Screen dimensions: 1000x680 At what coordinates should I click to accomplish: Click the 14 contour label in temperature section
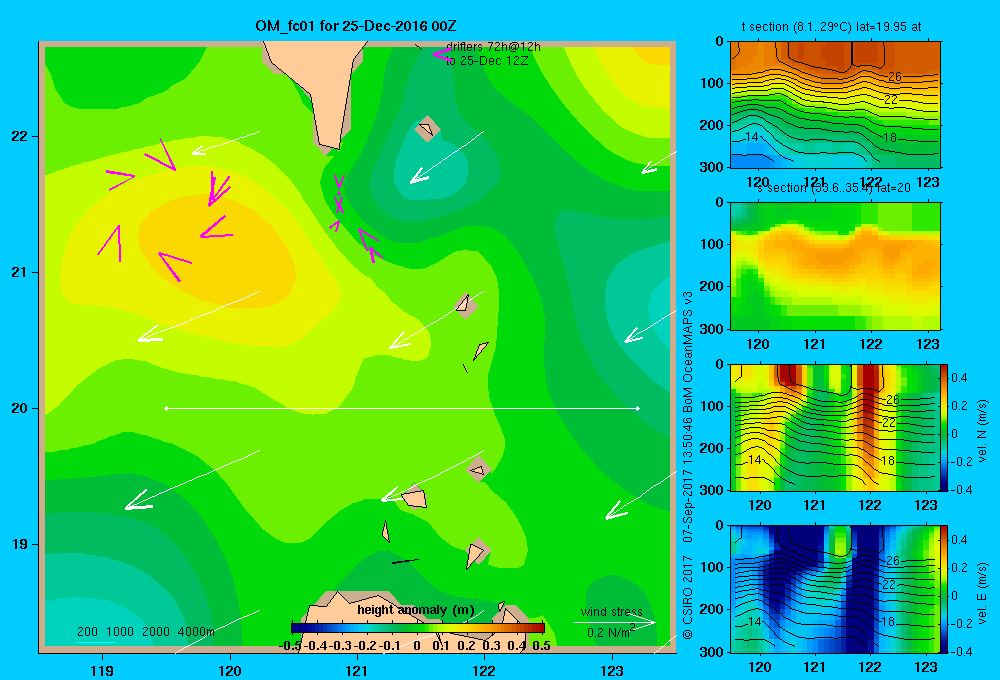click(752, 137)
